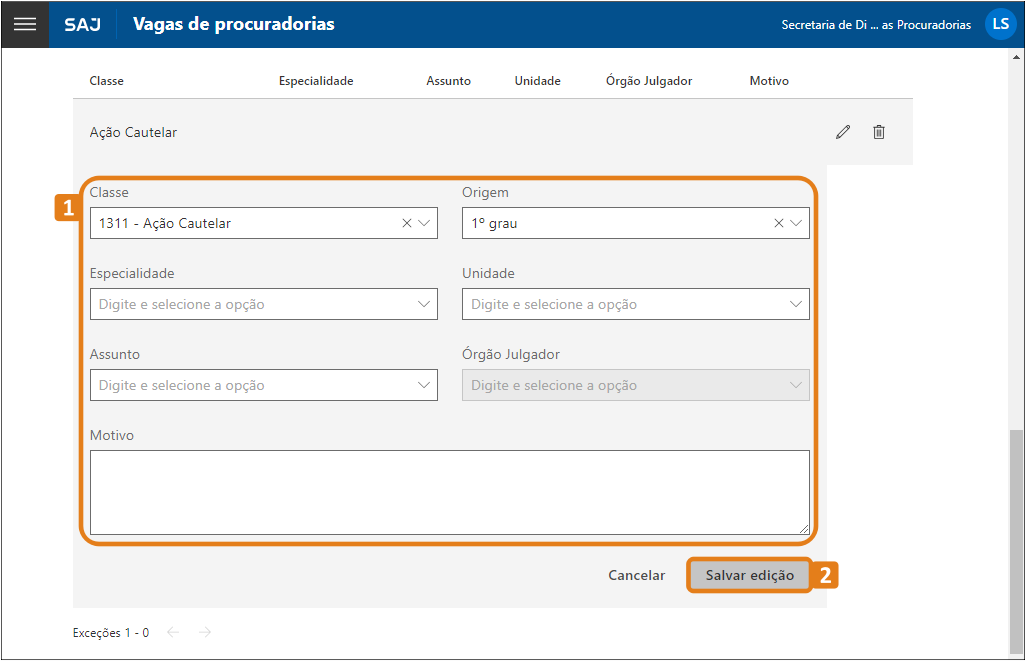Save changes with Salvar edição

(749, 575)
